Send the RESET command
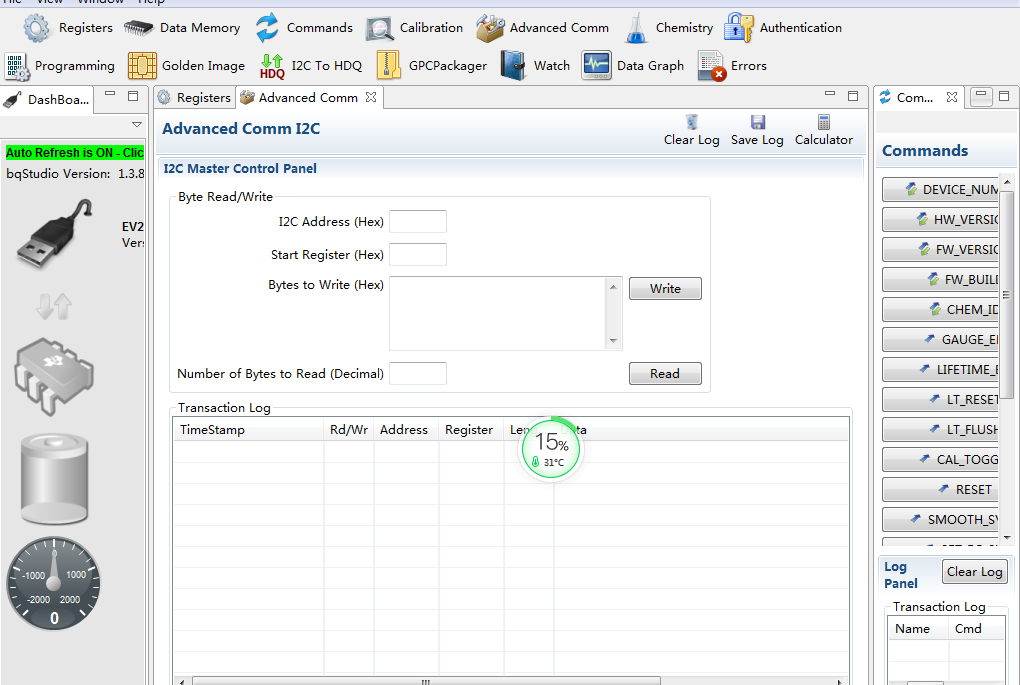Viewport: 1020px width, 685px height. (x=941, y=489)
